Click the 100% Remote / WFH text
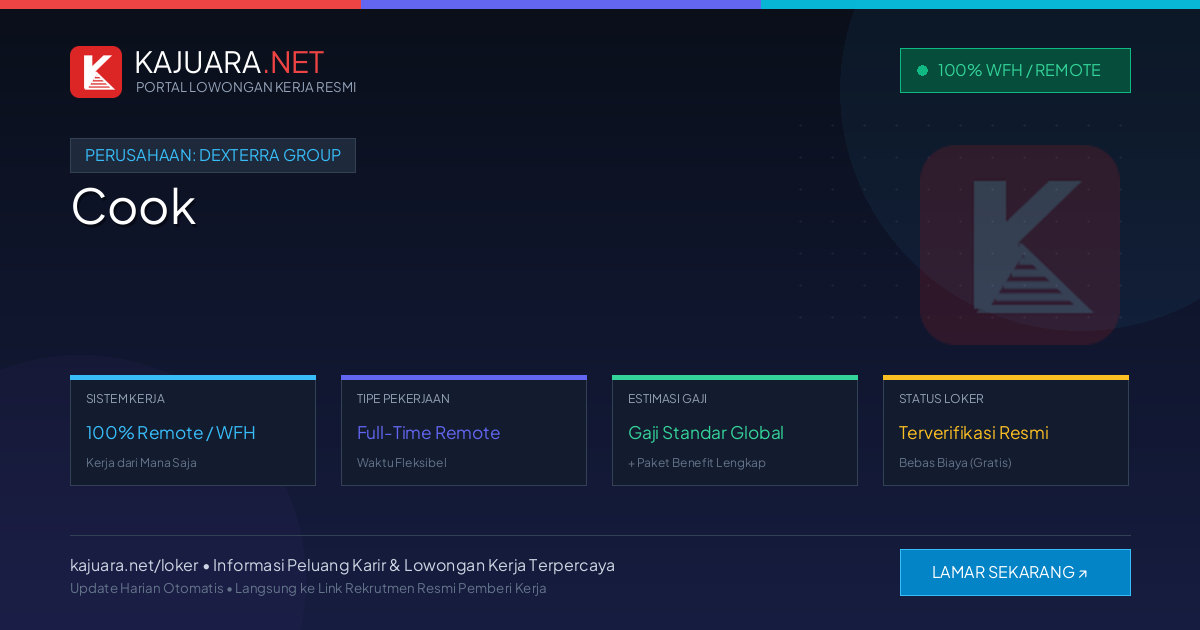 tap(171, 433)
